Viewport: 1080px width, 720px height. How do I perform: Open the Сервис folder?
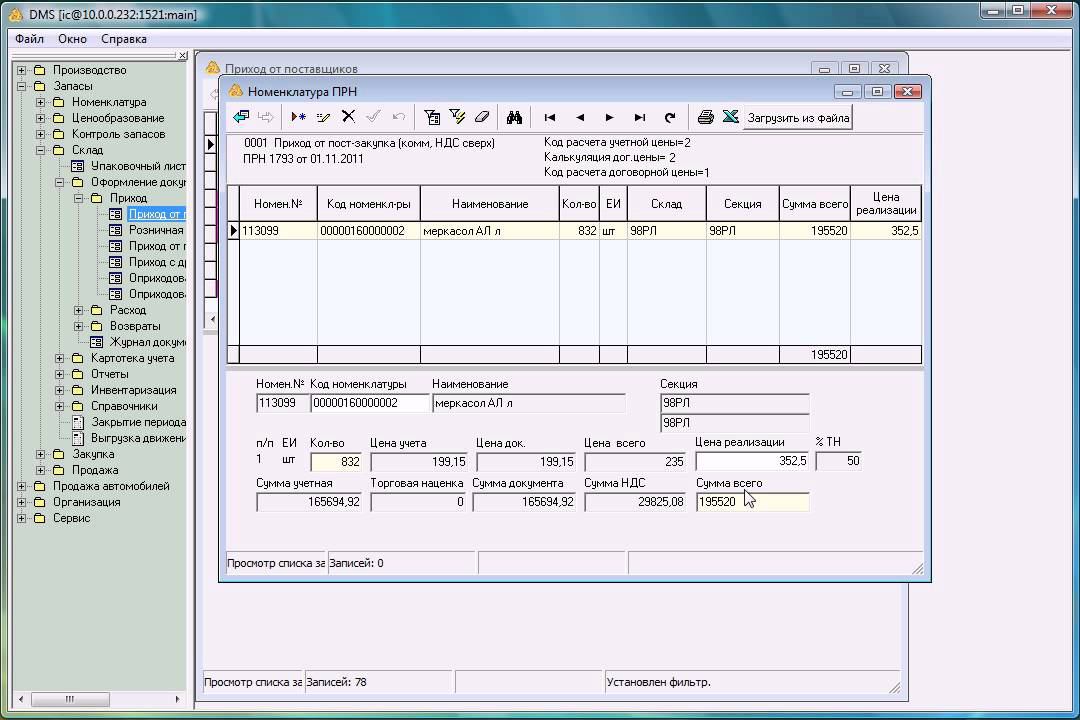(x=72, y=518)
